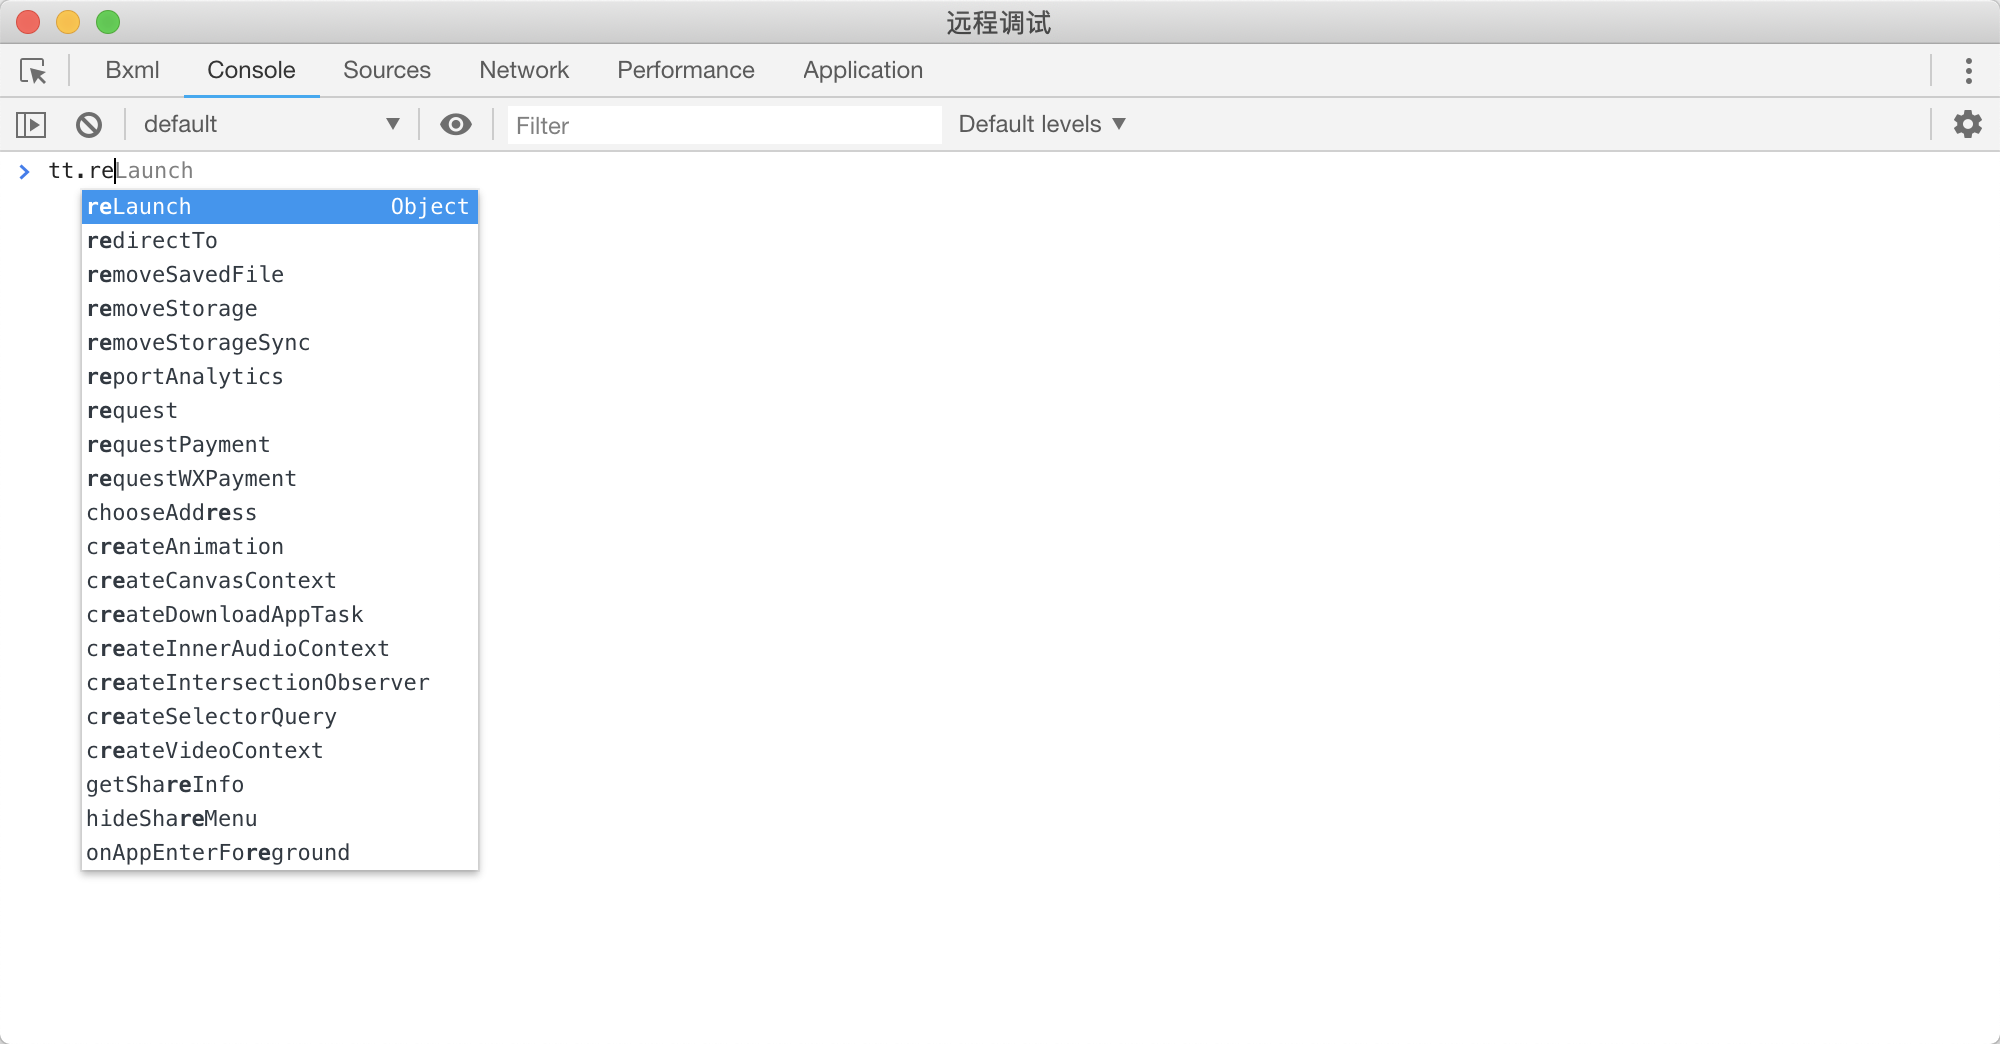Screen dimensions: 2000x1044
Task: Open the Network tab
Action: tap(523, 71)
